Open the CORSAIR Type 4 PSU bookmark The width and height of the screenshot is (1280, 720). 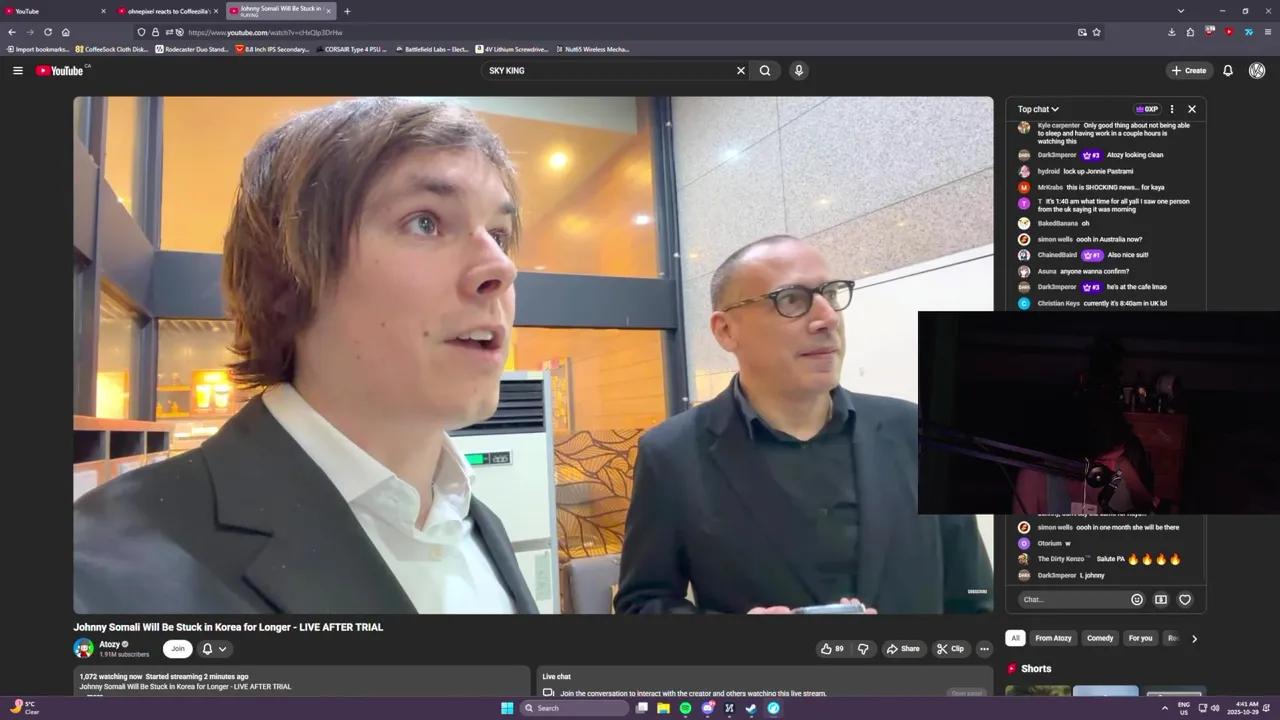(x=351, y=49)
